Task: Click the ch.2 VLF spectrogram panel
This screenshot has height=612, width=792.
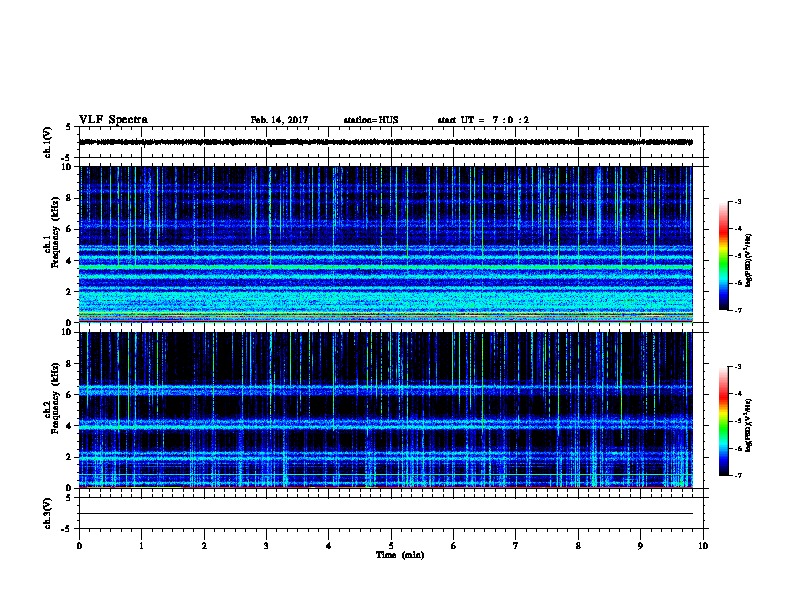Action: (386, 410)
